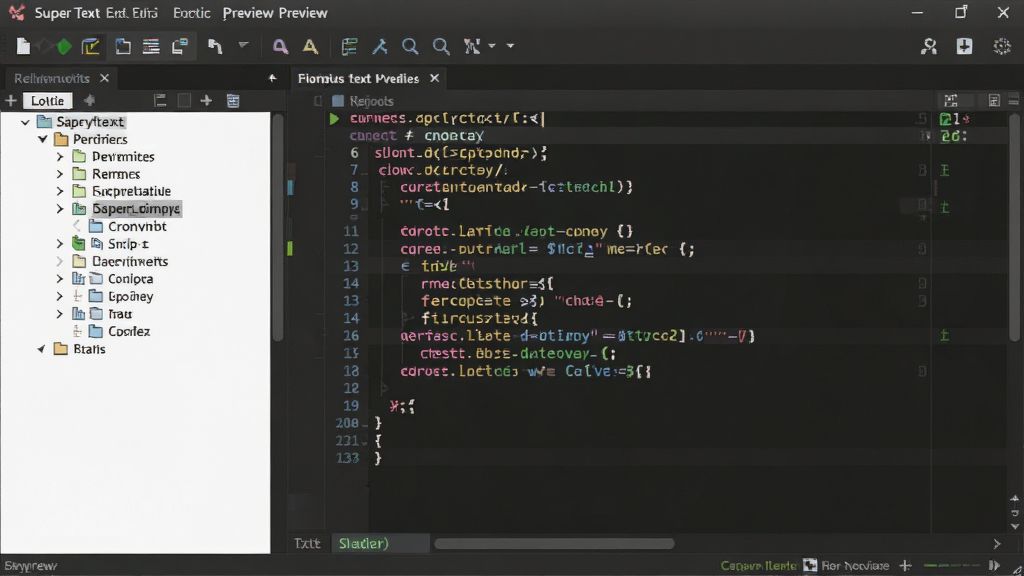Click the teal list-structure toolbar icon
Viewport: 1024px width, 576px height.
pyautogui.click(x=349, y=46)
